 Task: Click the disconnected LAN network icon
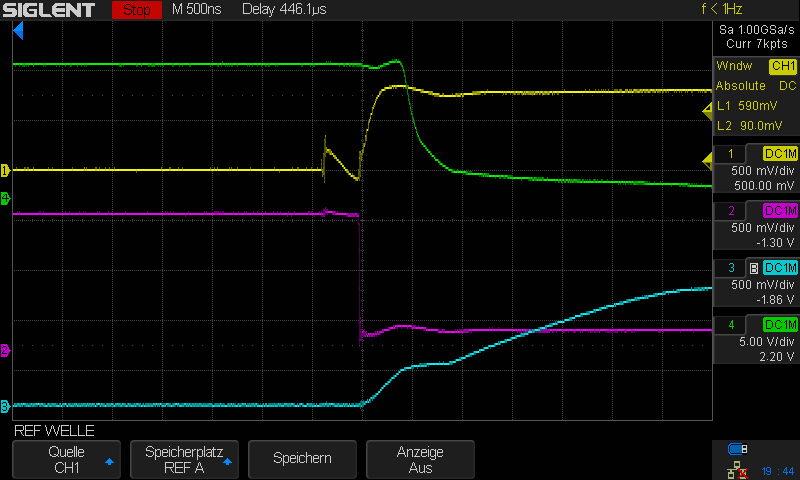point(737,470)
